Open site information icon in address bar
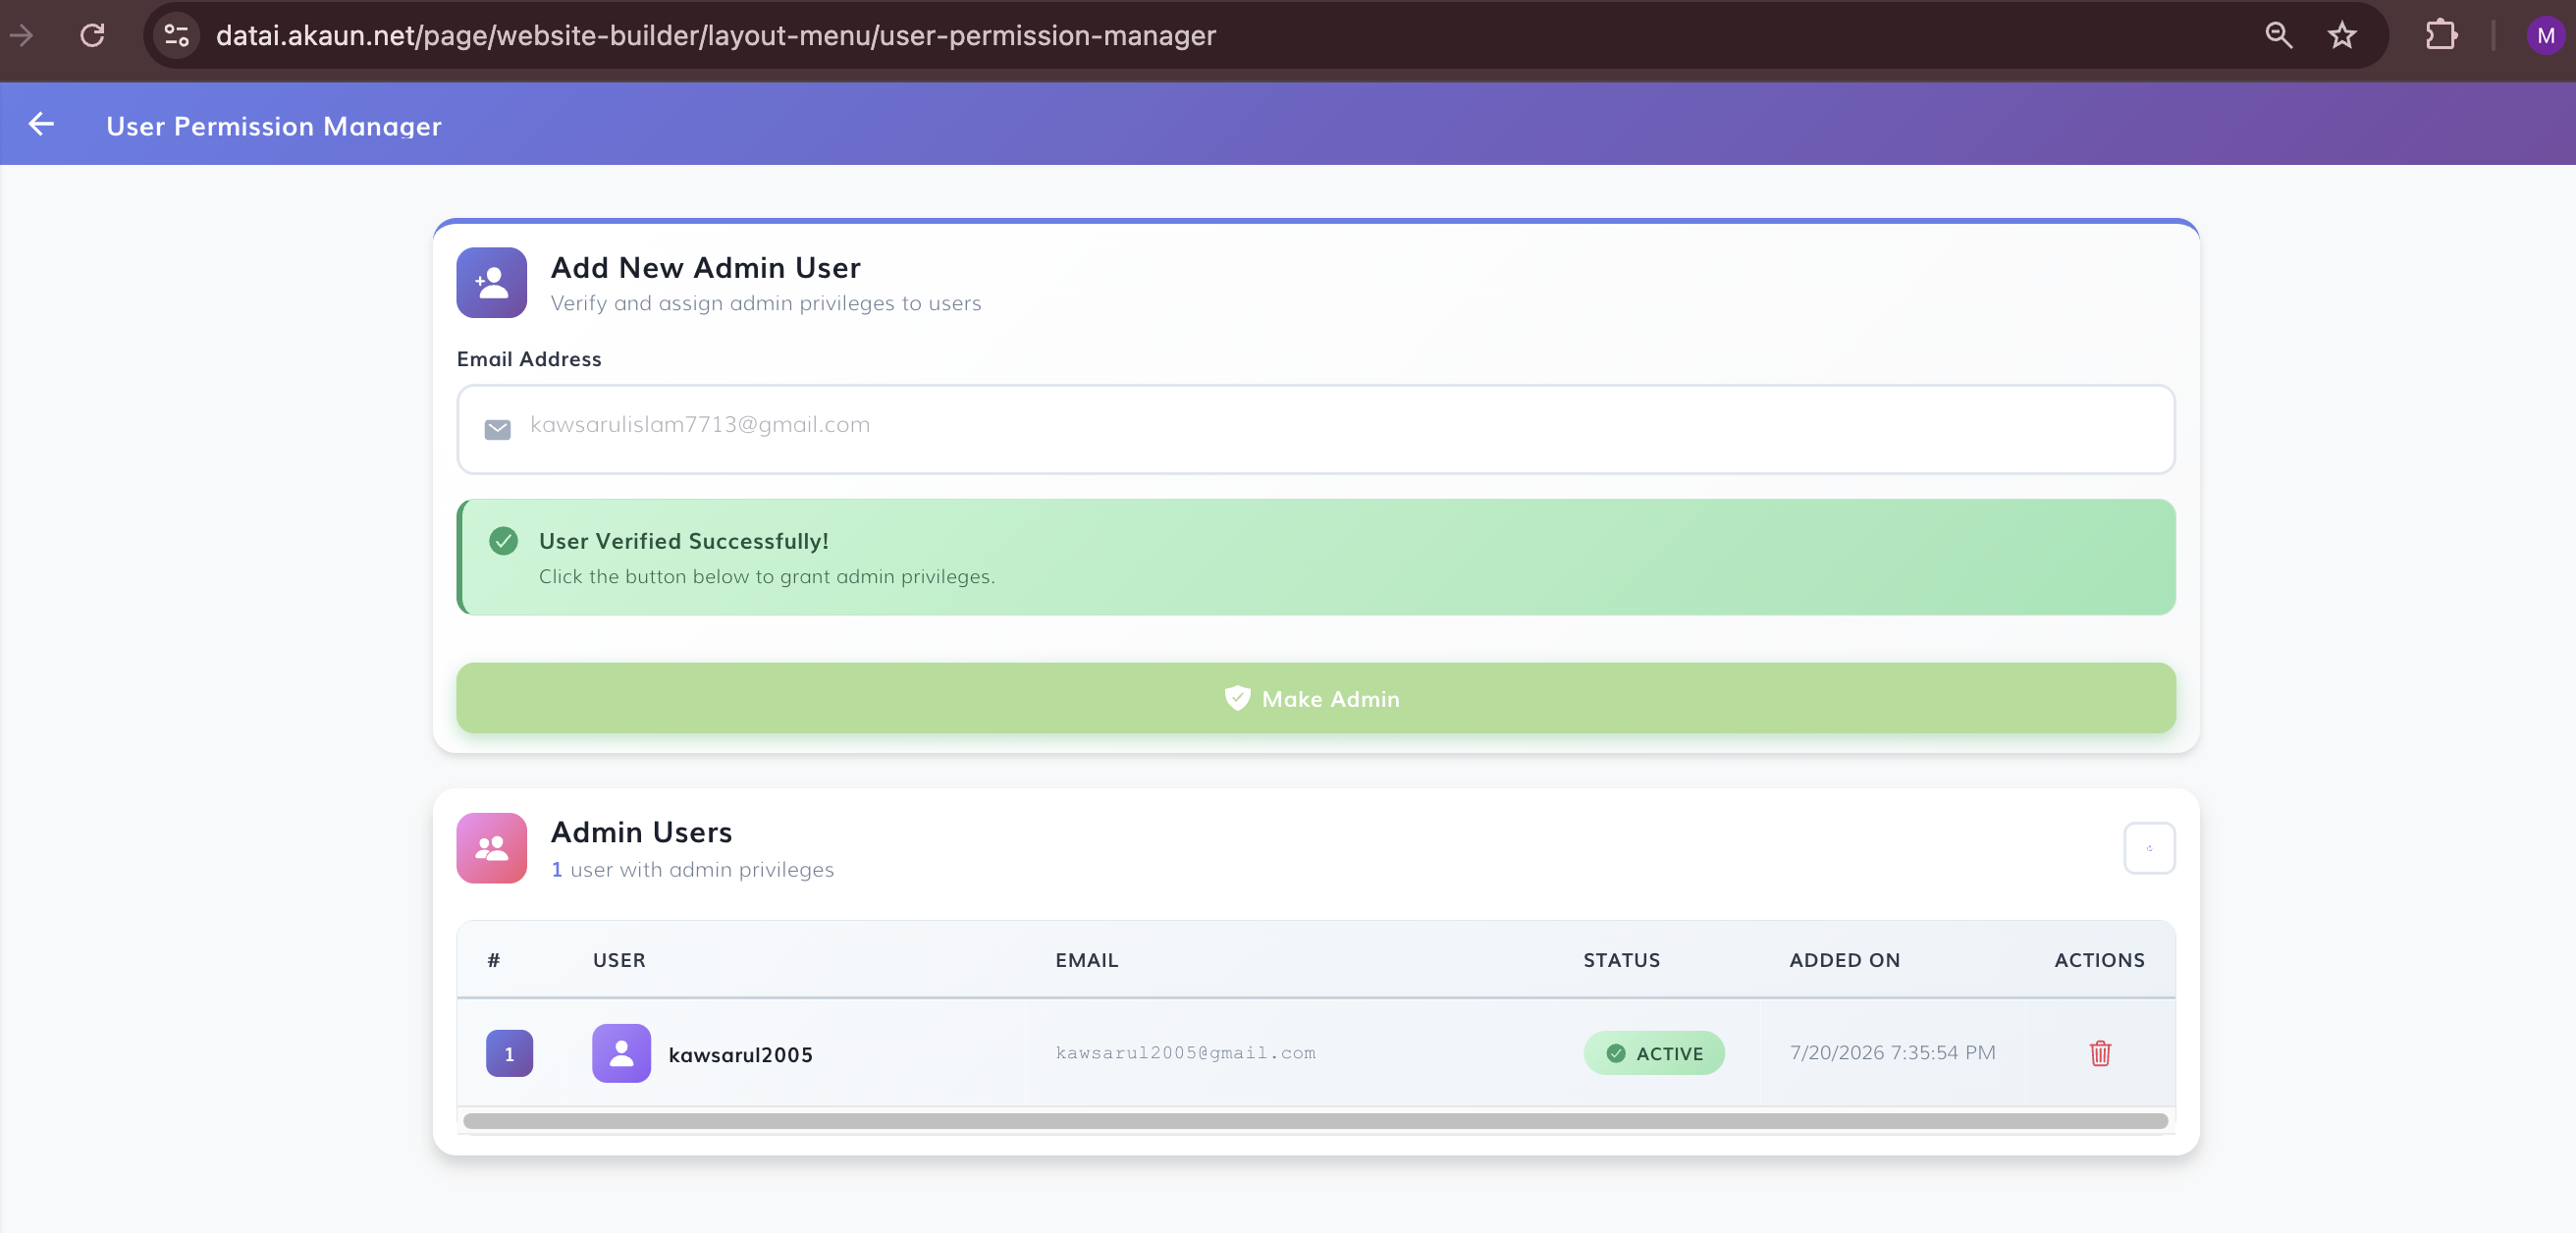The image size is (2576, 1233). point(177,35)
